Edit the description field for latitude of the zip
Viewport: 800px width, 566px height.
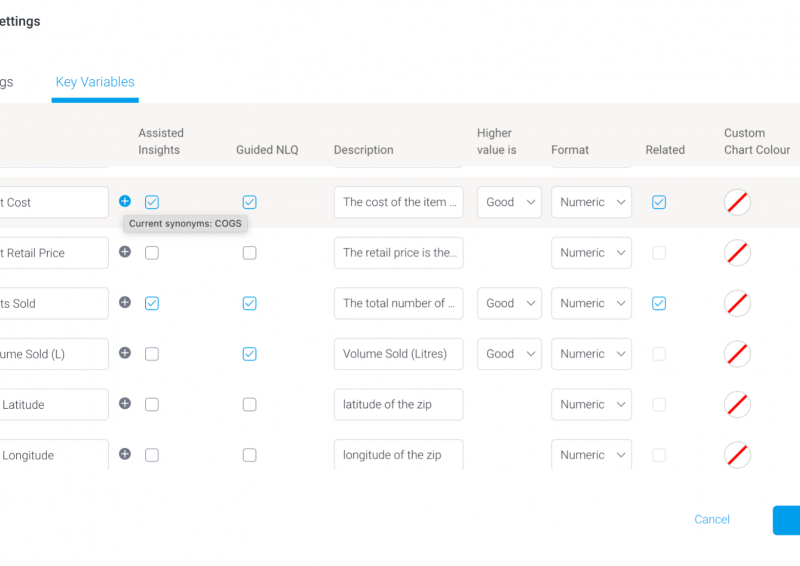coord(398,404)
